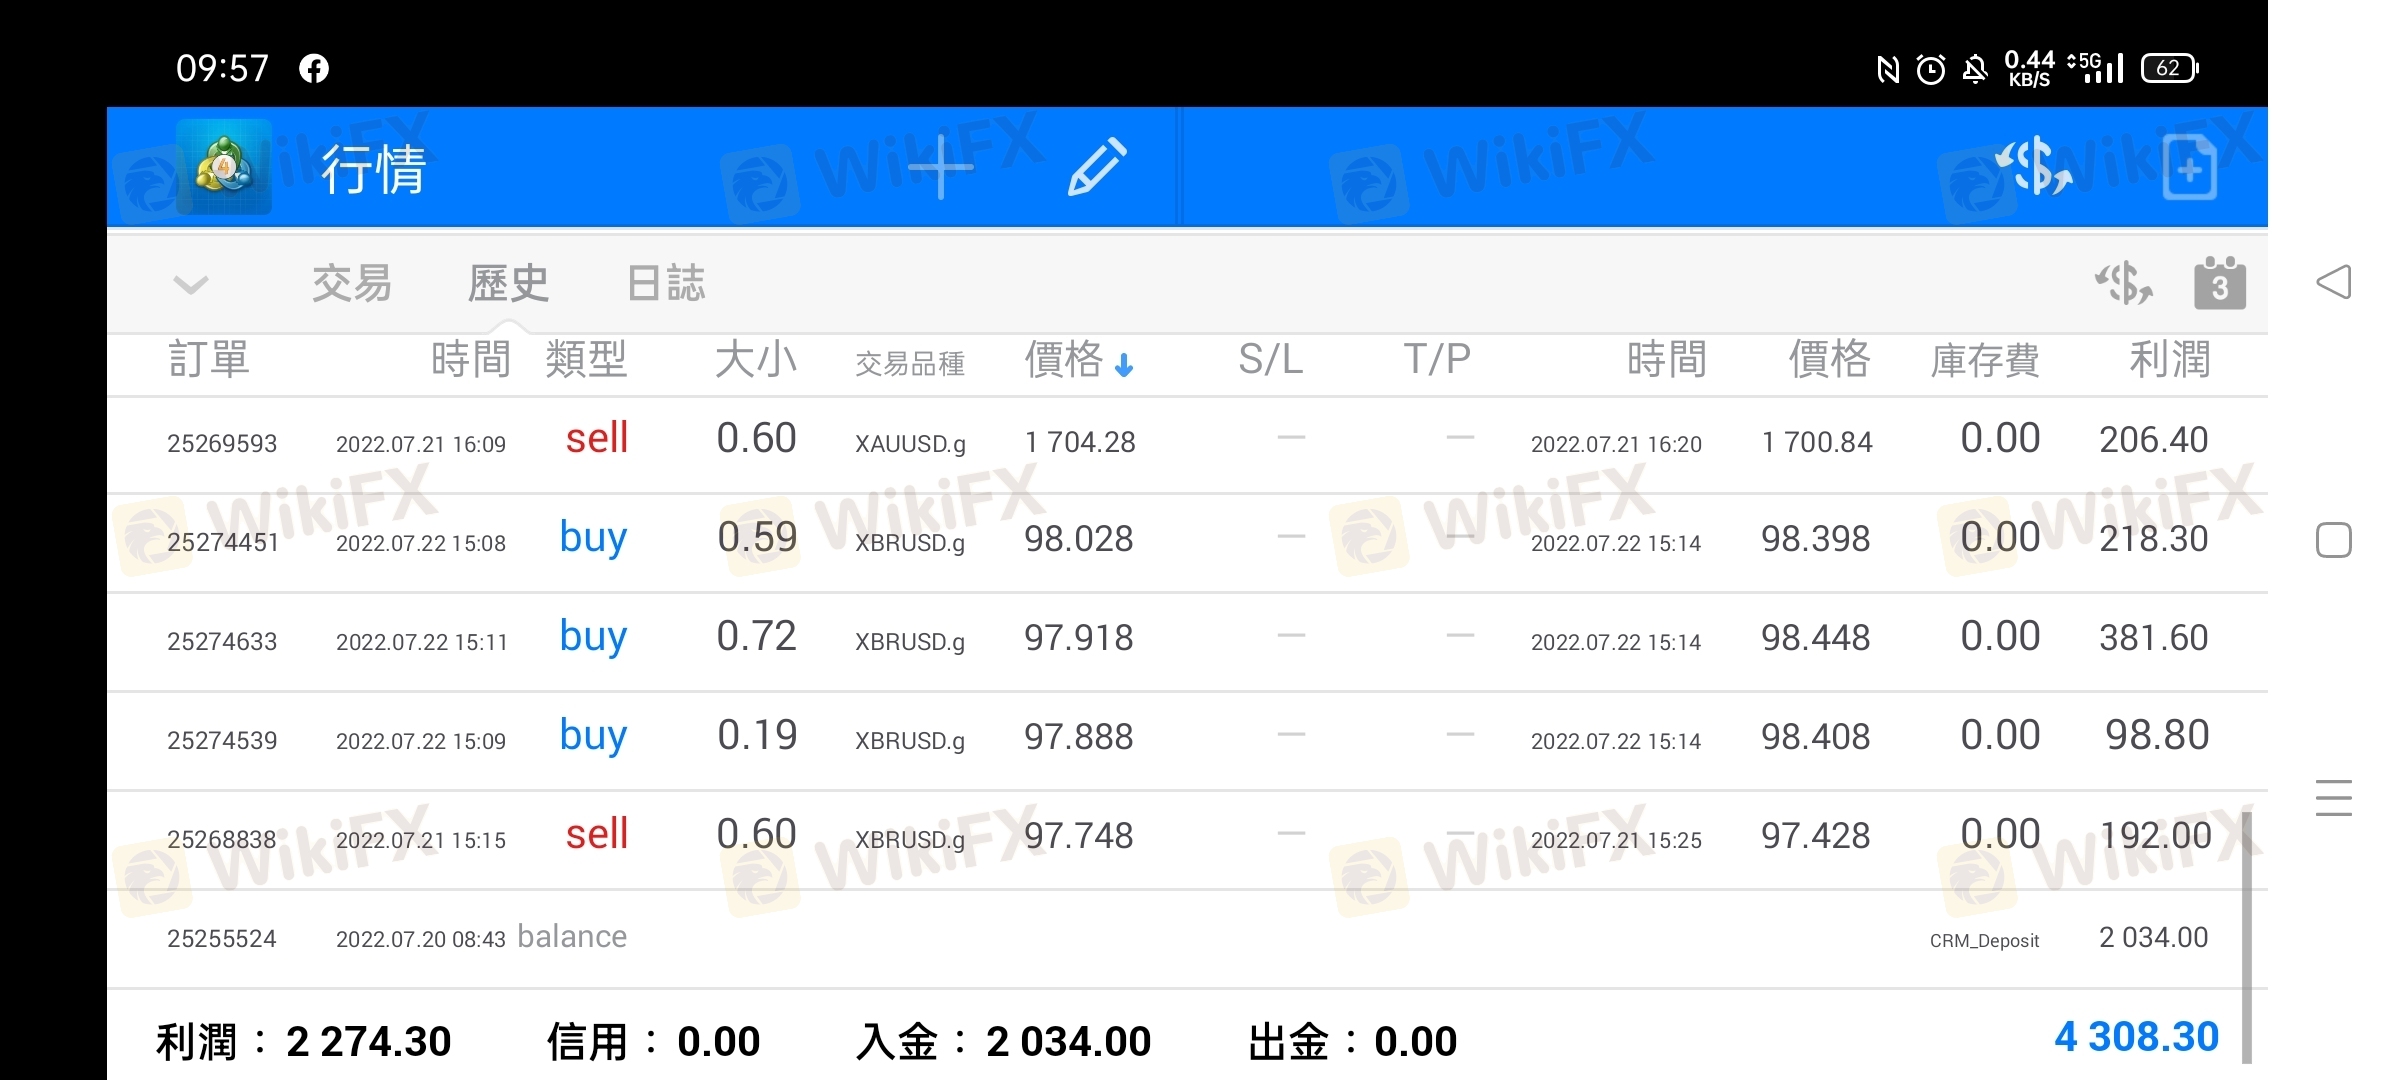
Task: Select the 歷史 tab
Action: (509, 284)
